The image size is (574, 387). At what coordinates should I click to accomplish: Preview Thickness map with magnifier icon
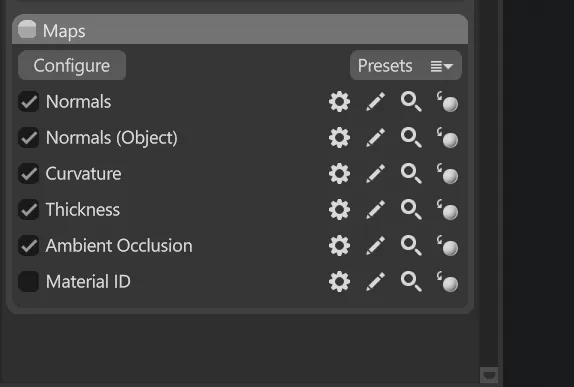point(411,209)
